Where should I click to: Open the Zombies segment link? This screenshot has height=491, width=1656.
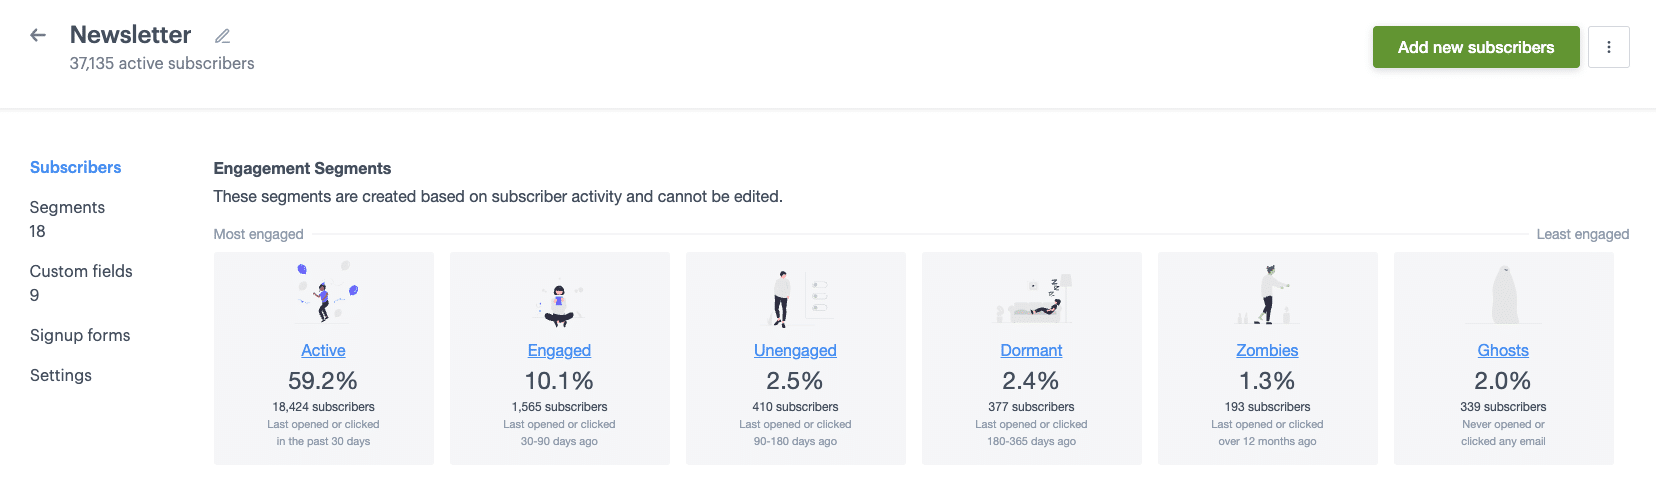(x=1267, y=350)
